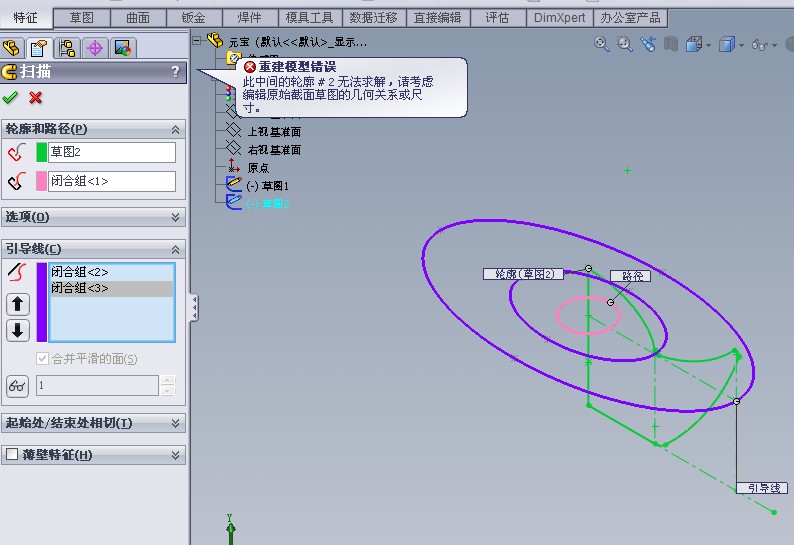Click the path field showing 闭合组<1>
This screenshot has height=545, width=794.
(x=112, y=181)
